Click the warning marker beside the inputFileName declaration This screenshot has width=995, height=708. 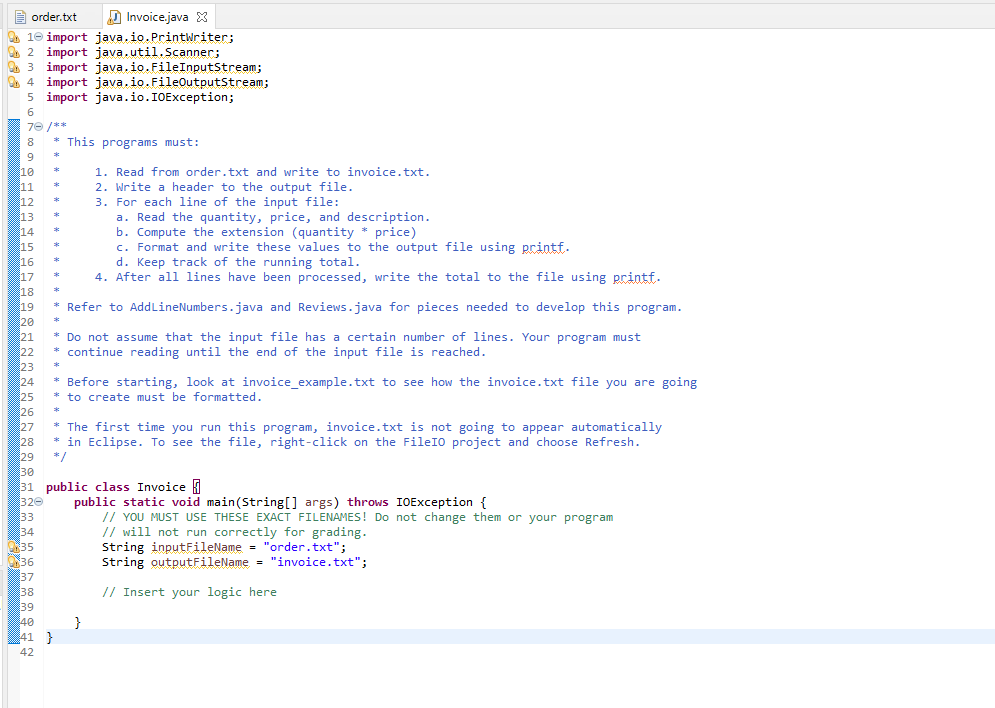(12, 547)
